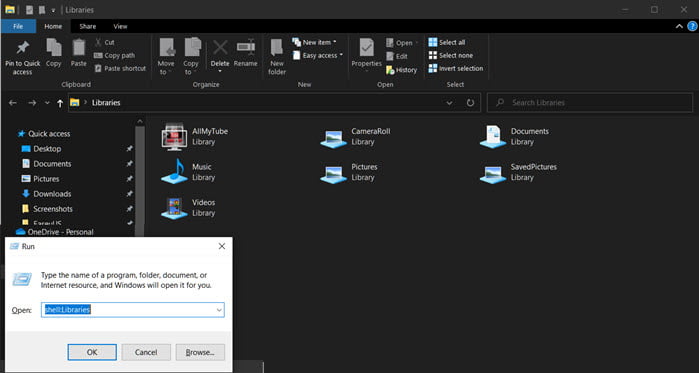The image size is (699, 373).
Task: Click the Cut scissors icon
Action: coord(98,42)
